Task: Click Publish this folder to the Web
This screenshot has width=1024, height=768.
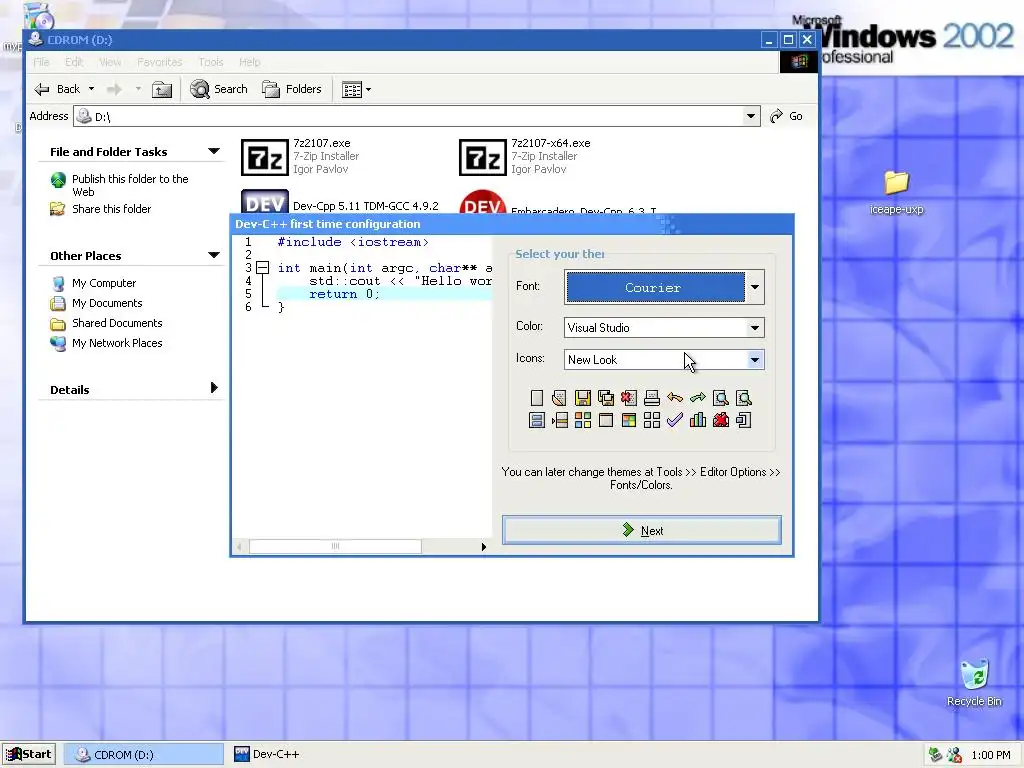Action: pyautogui.click(x=130, y=185)
